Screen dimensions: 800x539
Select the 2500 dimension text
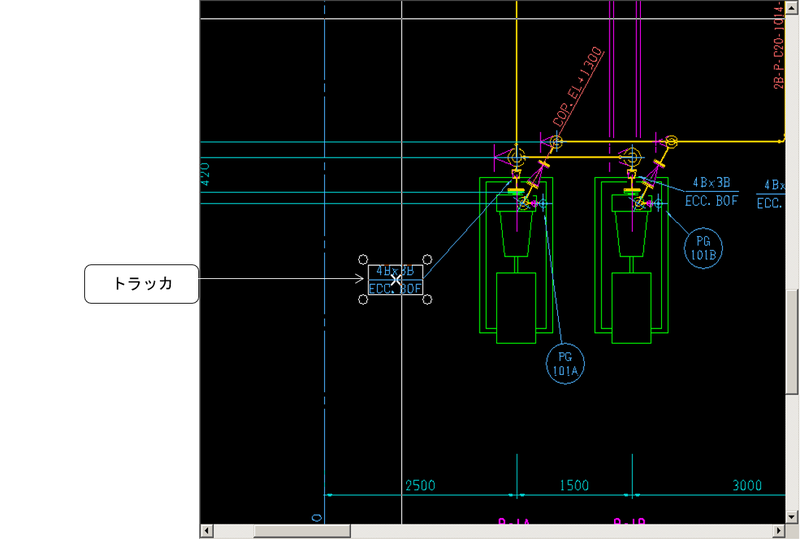click(x=419, y=485)
